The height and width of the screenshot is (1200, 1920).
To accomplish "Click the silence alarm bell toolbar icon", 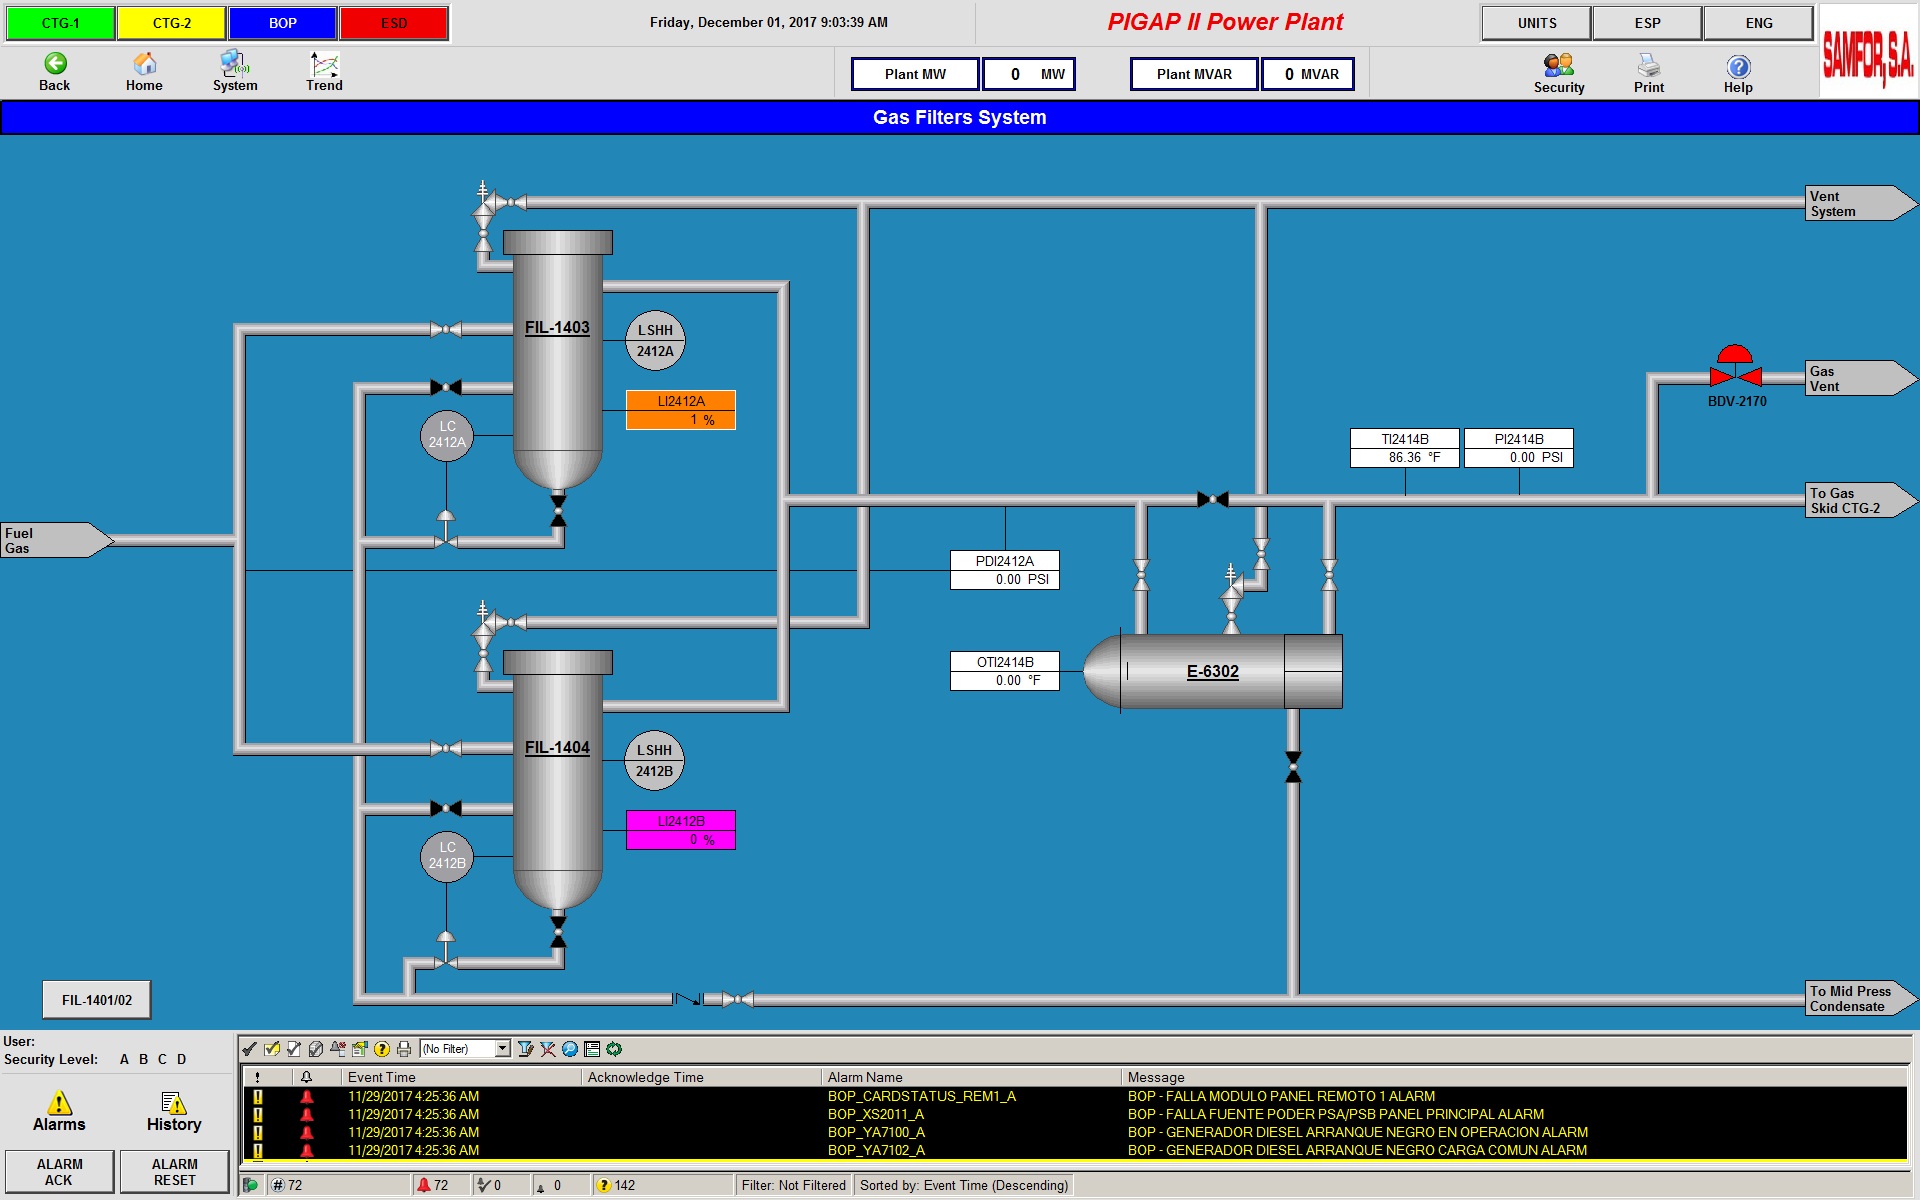I will coord(338,1049).
